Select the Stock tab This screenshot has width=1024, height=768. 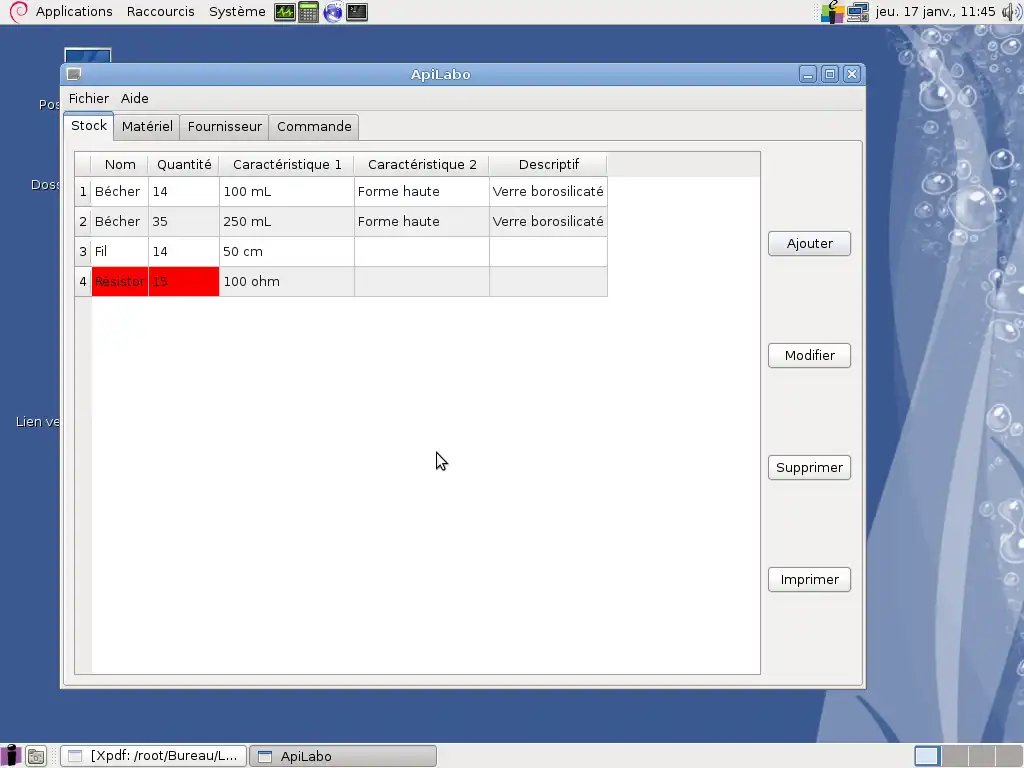(89, 125)
